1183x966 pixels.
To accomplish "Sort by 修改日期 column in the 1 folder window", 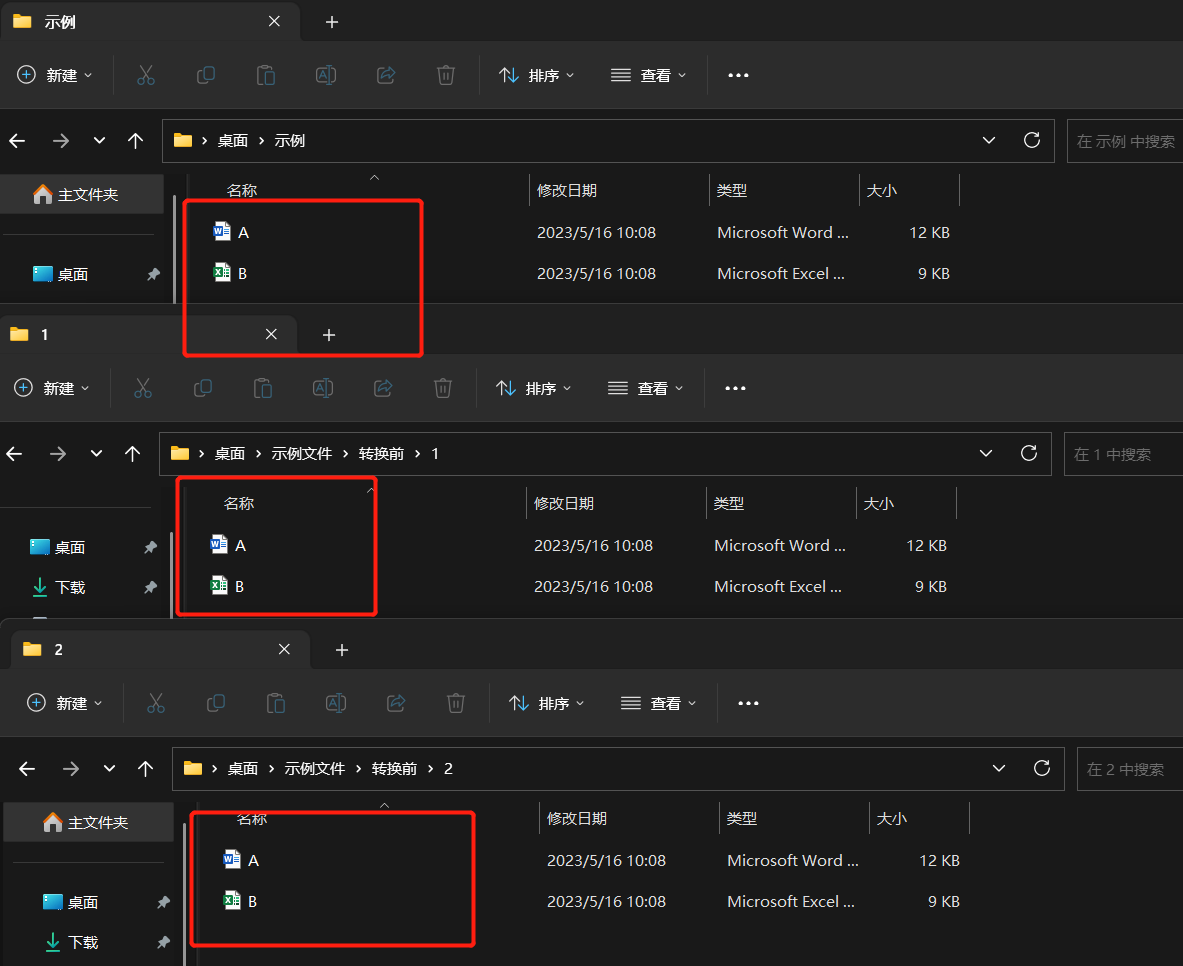I will pos(563,503).
